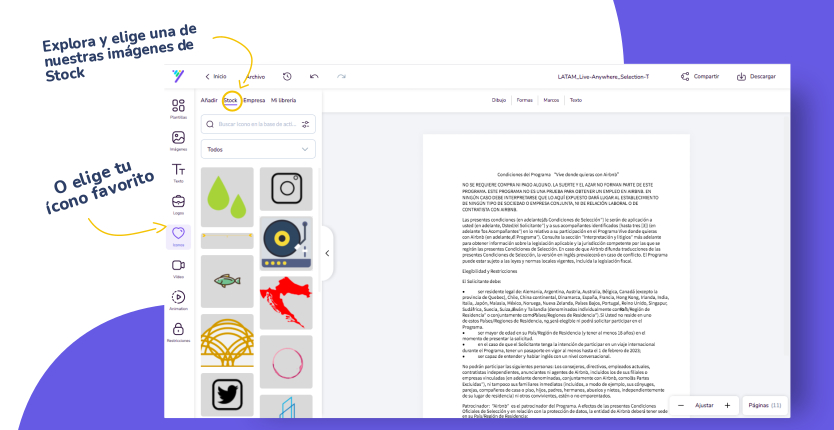Viewport: 834px width, 430px height.
Task: Open the Imágenes panel in sidebar
Action: pyautogui.click(x=178, y=140)
